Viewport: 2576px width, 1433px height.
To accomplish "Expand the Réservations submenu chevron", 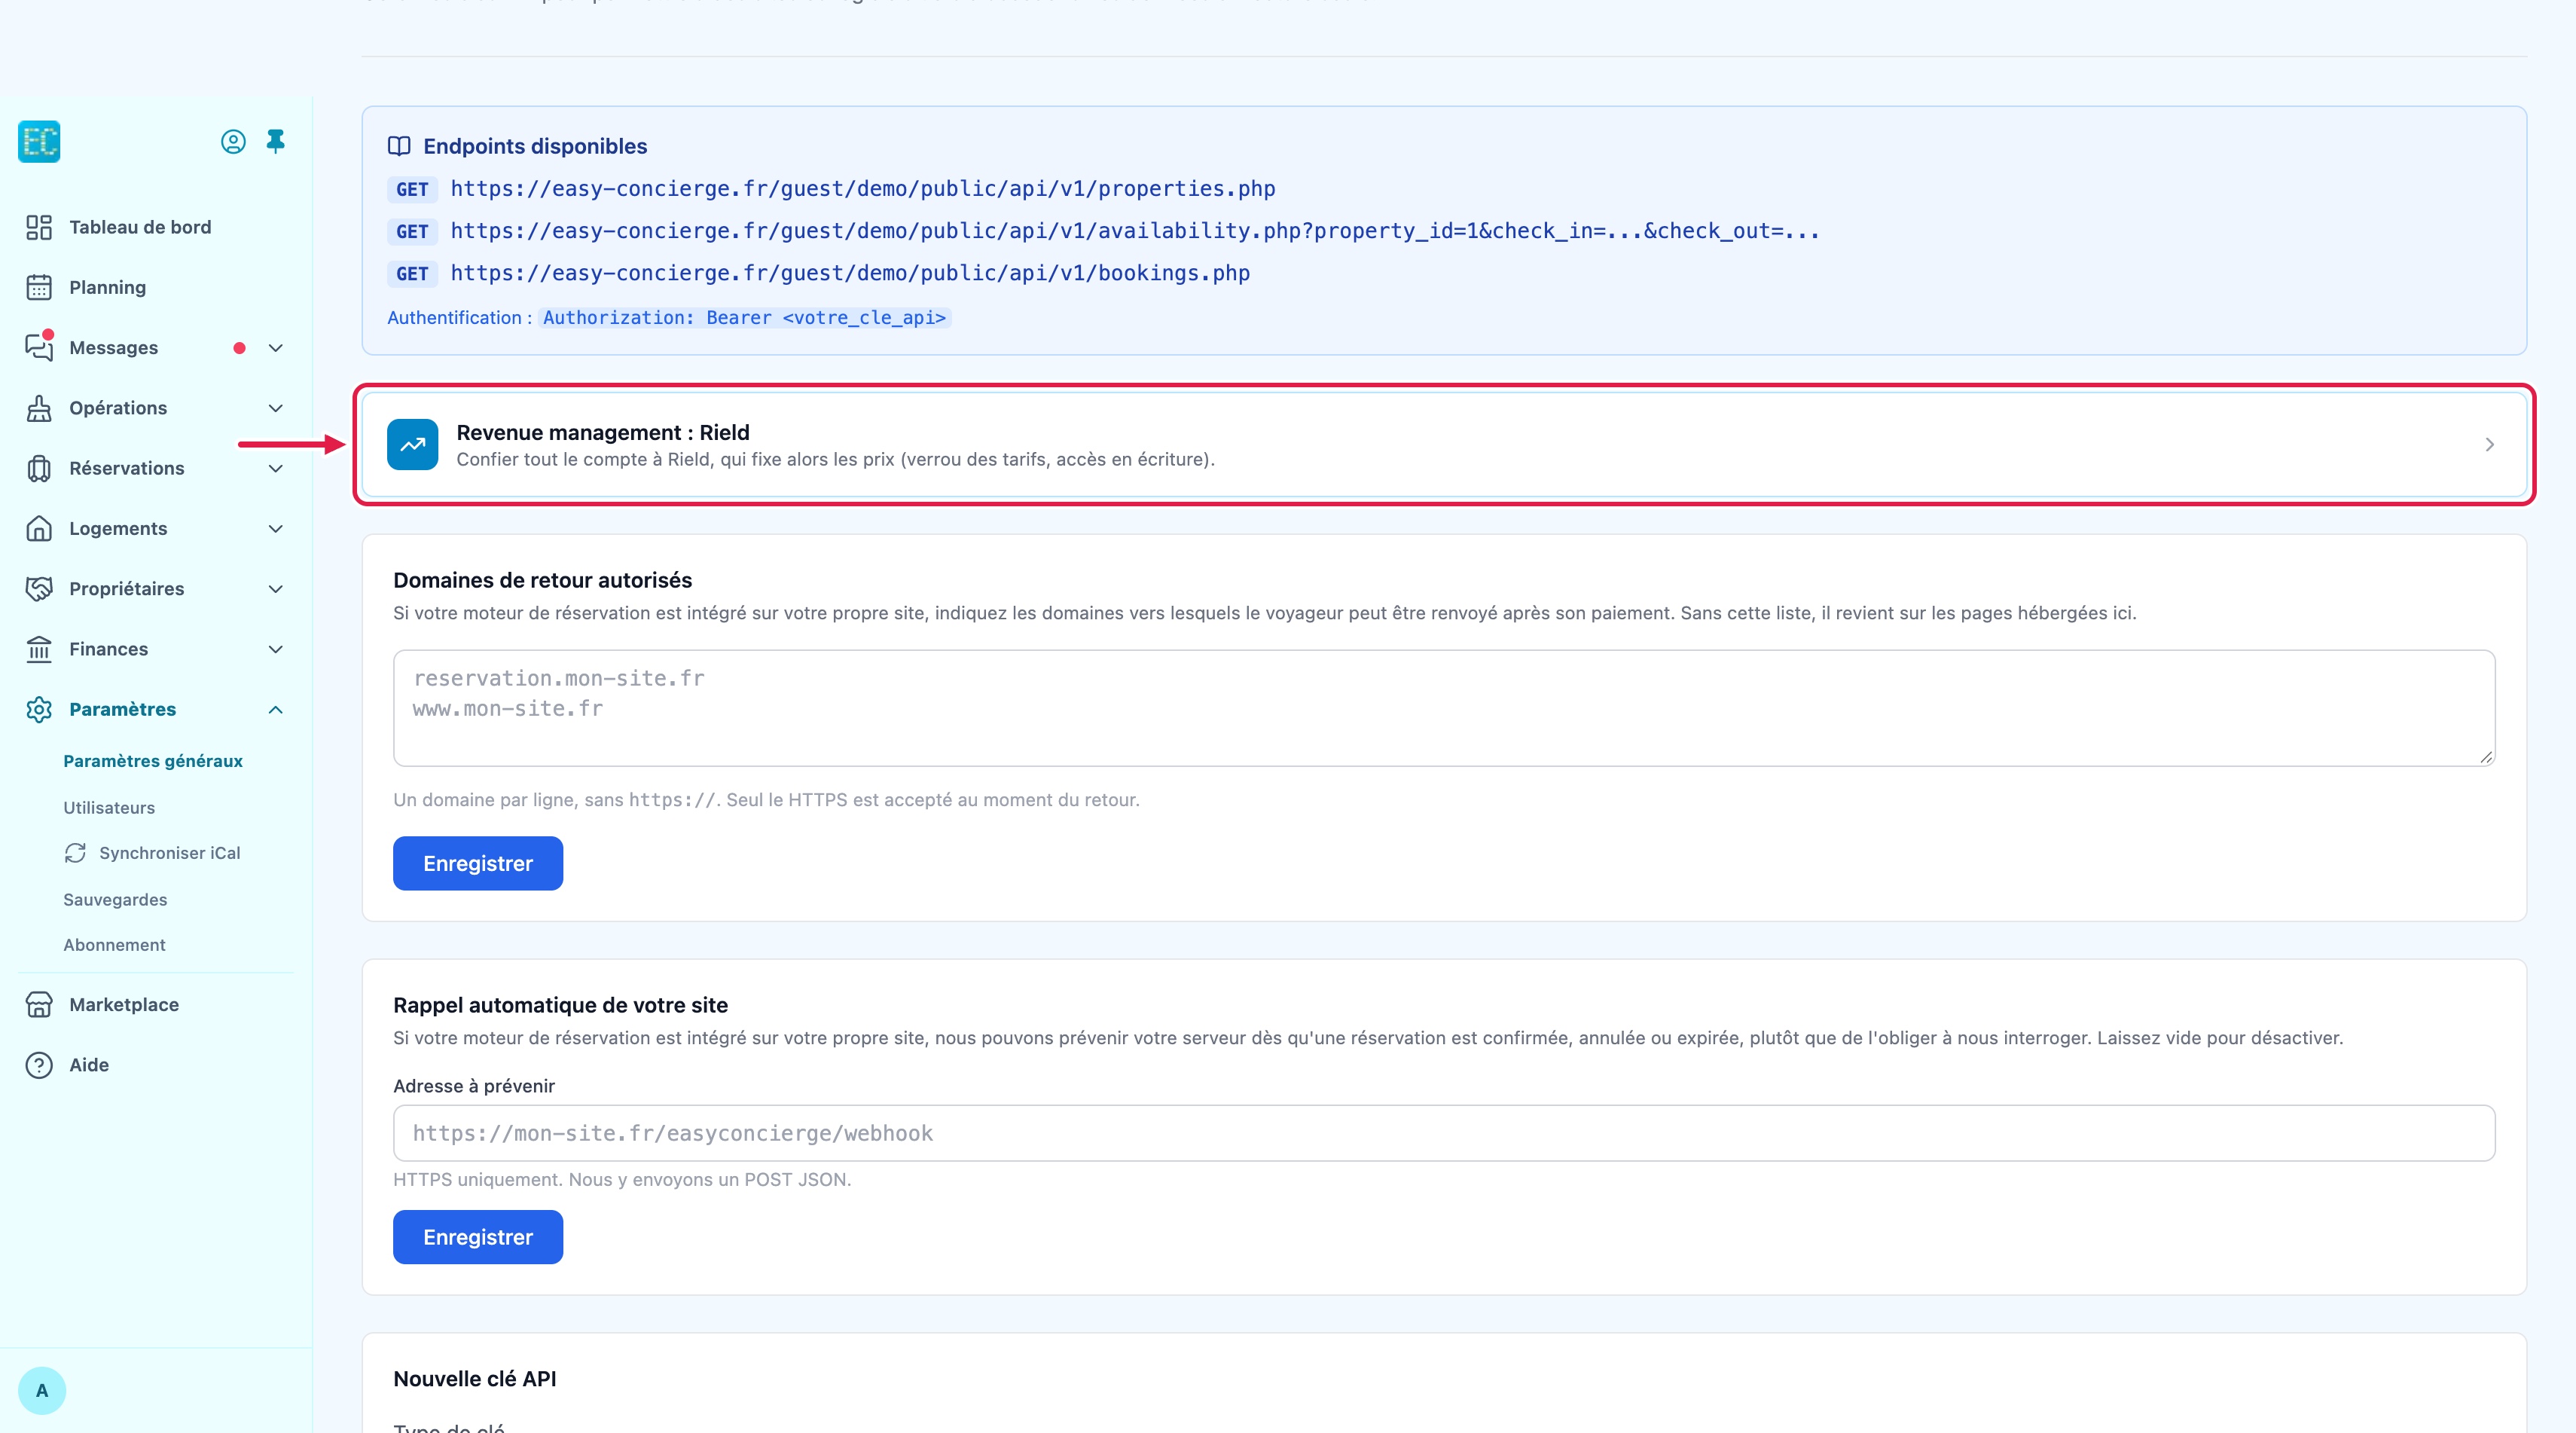I will 276,468.
